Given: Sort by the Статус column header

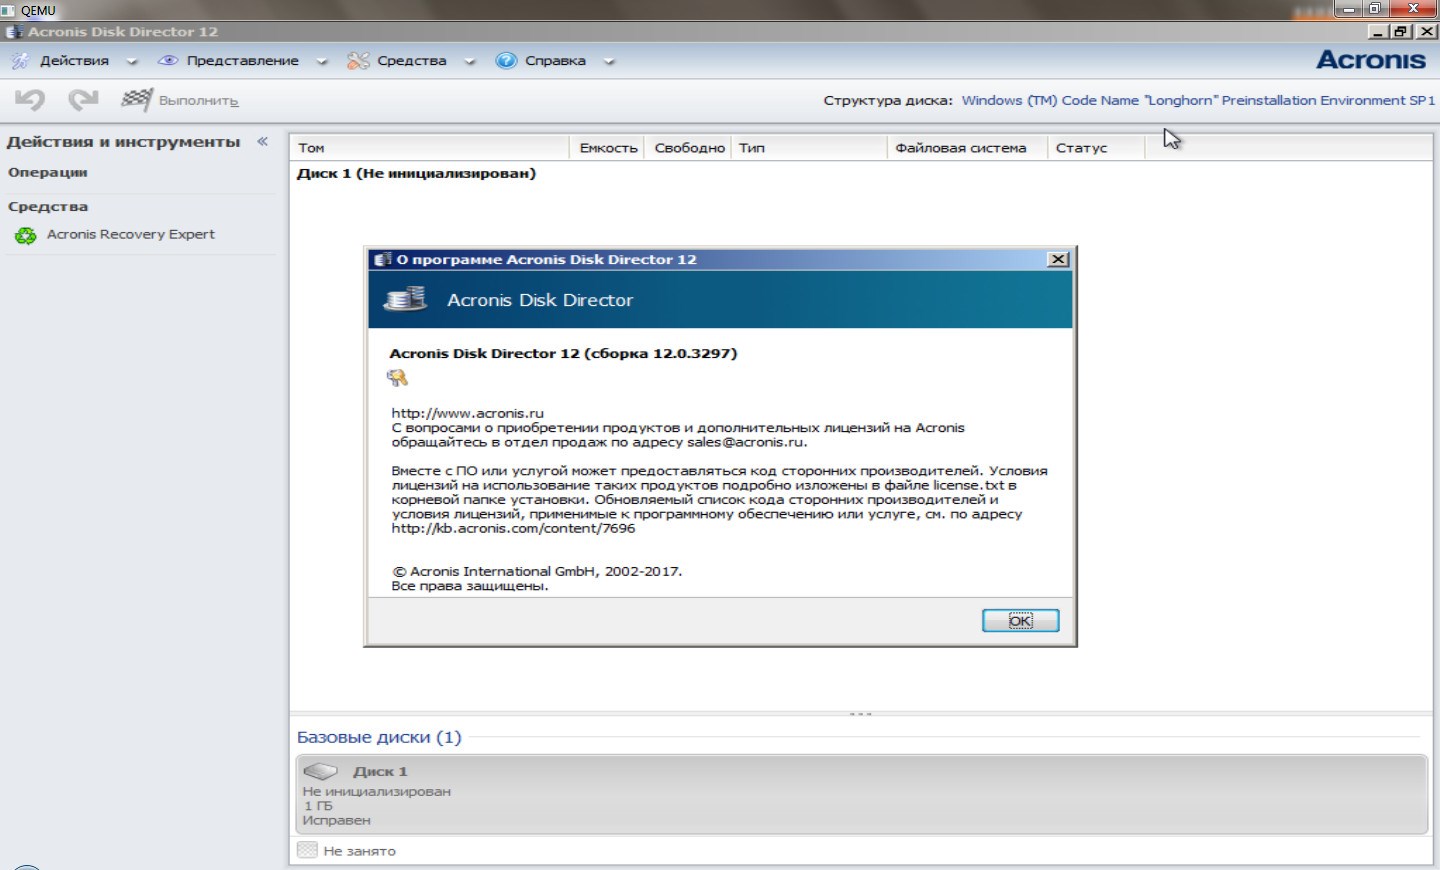Looking at the screenshot, I should click(x=1095, y=147).
